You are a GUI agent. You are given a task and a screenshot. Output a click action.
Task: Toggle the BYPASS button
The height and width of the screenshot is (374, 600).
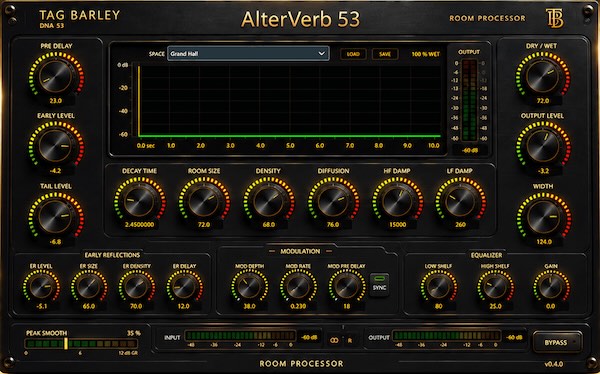point(558,342)
